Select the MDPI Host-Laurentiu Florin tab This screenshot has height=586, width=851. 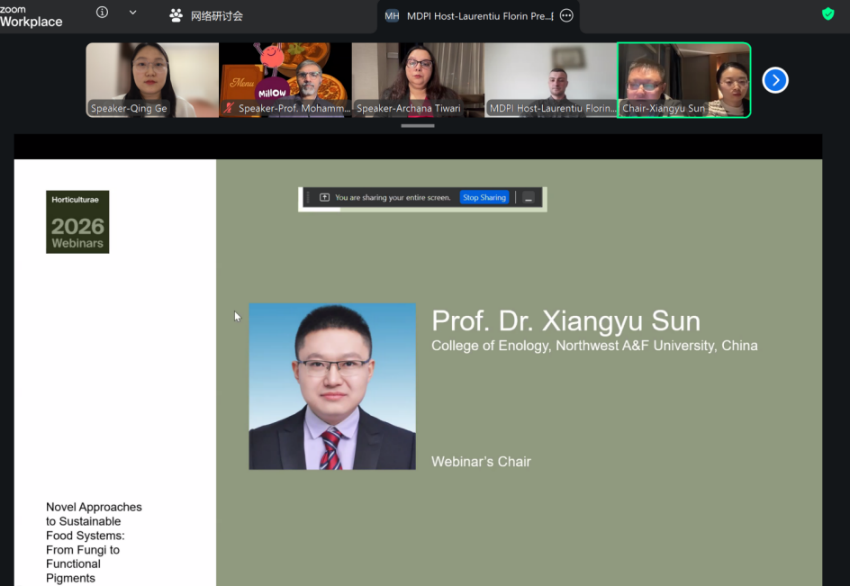point(468,16)
